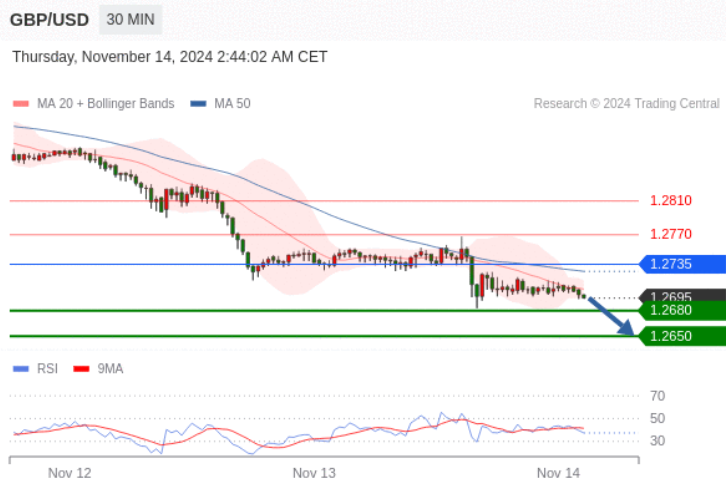Click the Nov 13 date axis label
This screenshot has width=726, height=489.
coord(314,473)
